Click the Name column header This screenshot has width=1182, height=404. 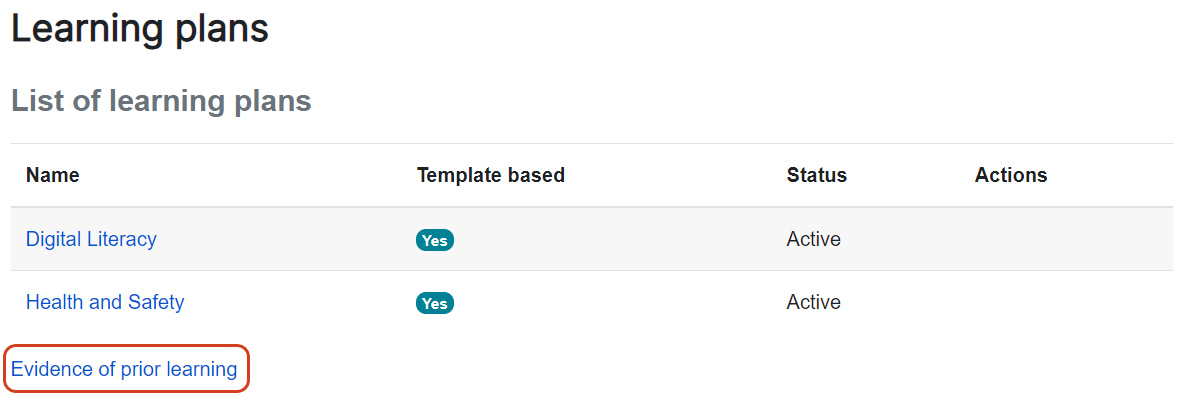click(x=53, y=175)
